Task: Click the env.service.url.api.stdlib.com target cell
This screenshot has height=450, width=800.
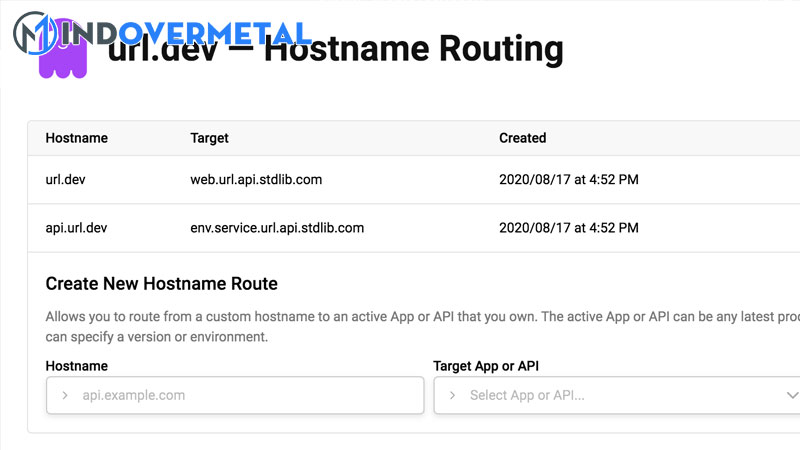Action: [x=277, y=228]
